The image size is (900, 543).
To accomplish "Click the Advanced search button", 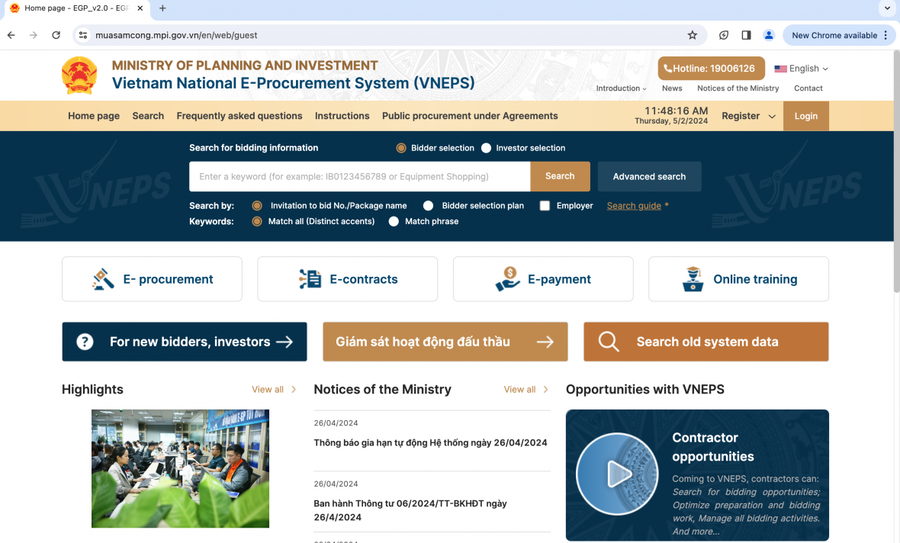I will (x=649, y=176).
